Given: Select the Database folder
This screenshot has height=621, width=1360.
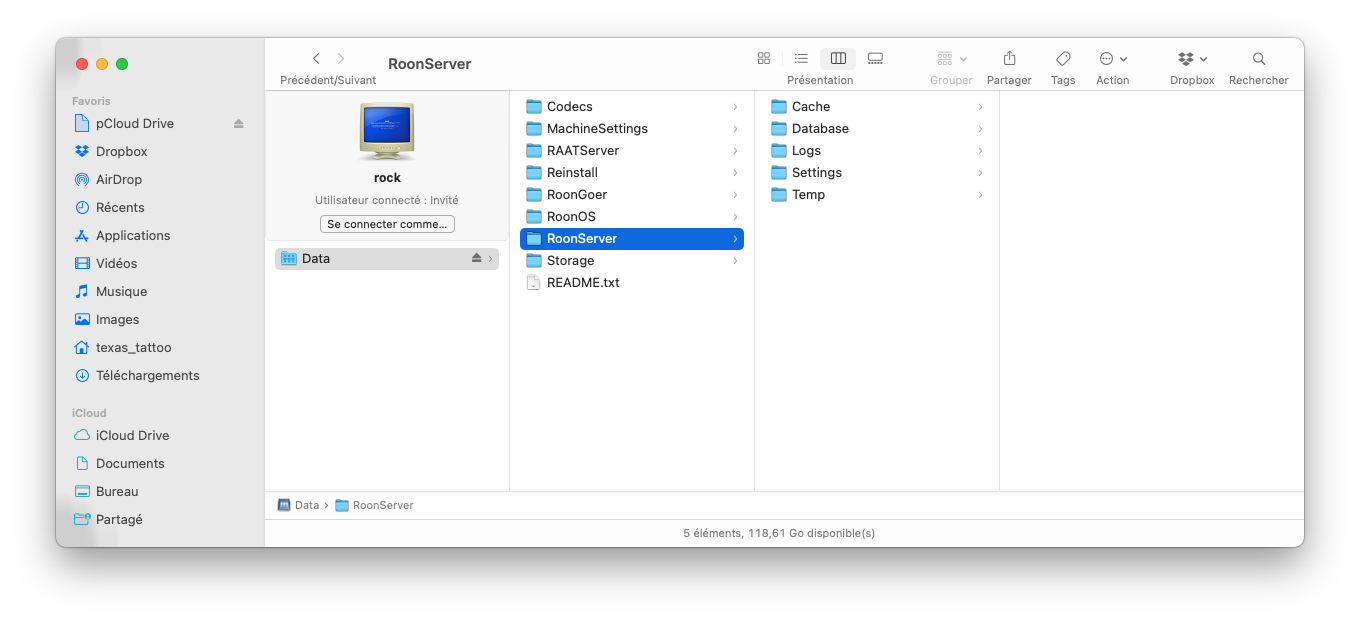Looking at the screenshot, I should [877, 129].
